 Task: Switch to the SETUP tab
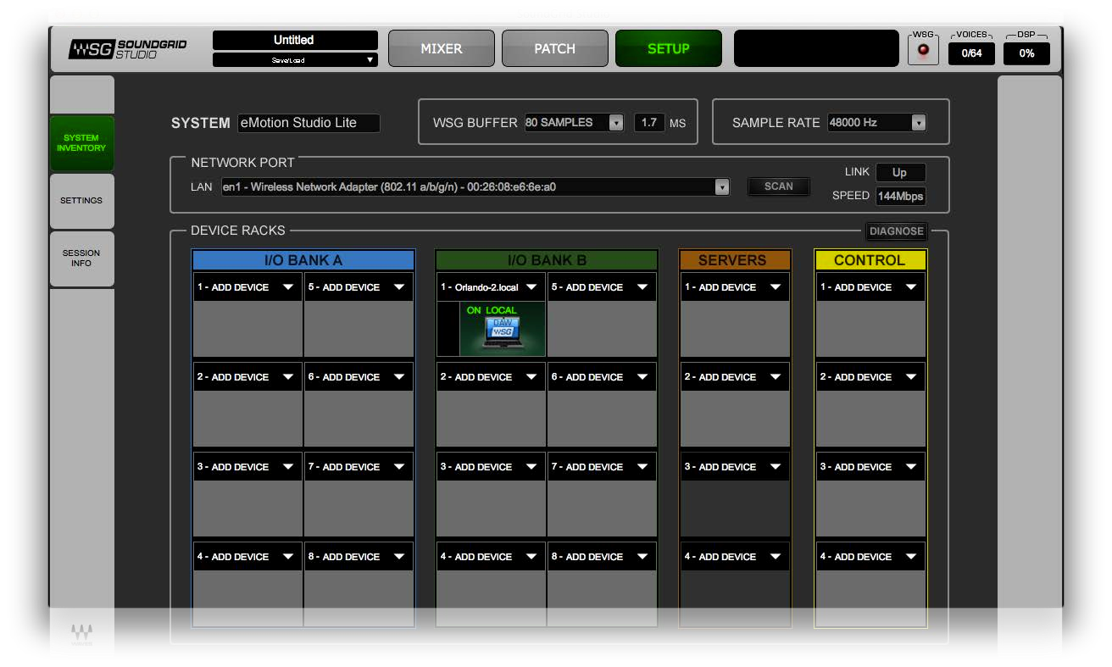tap(668, 48)
